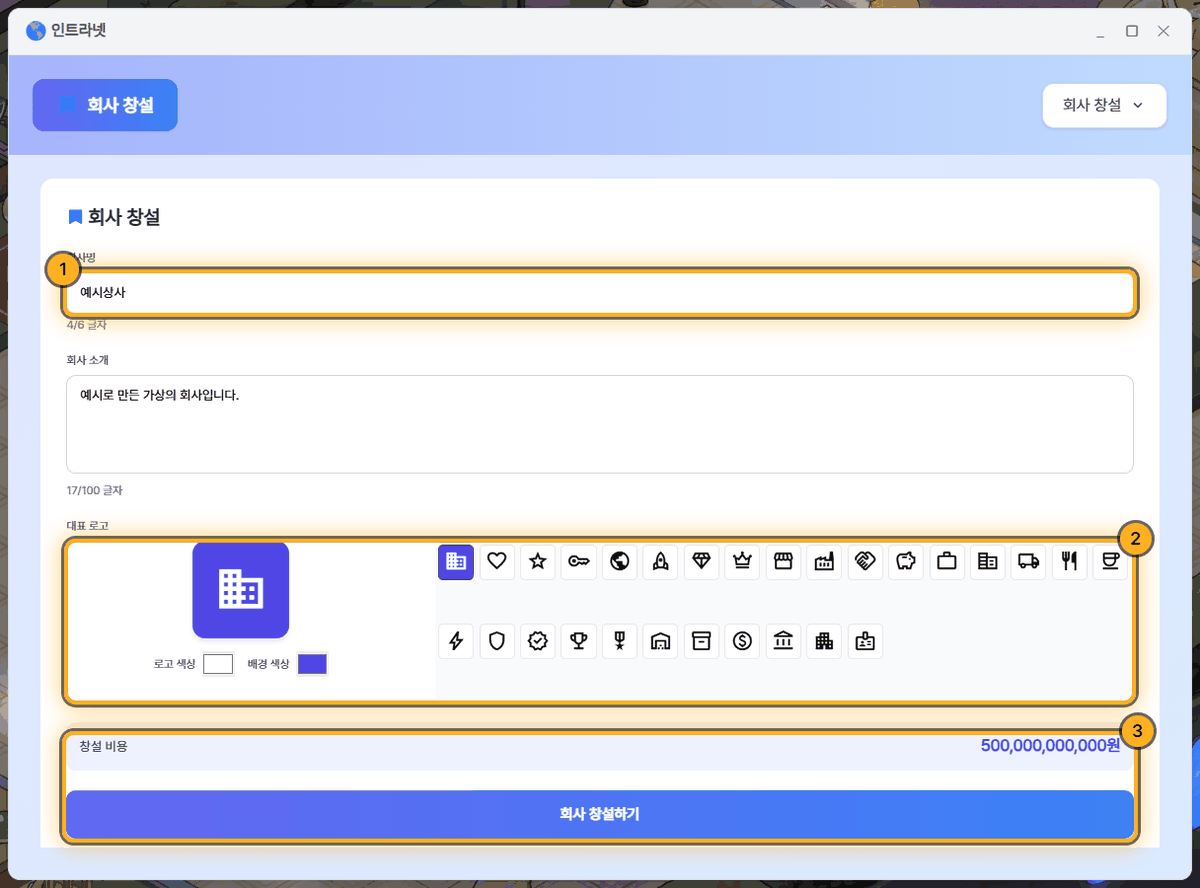
Task: Click the 회사 창설하기 button
Action: coord(600,814)
